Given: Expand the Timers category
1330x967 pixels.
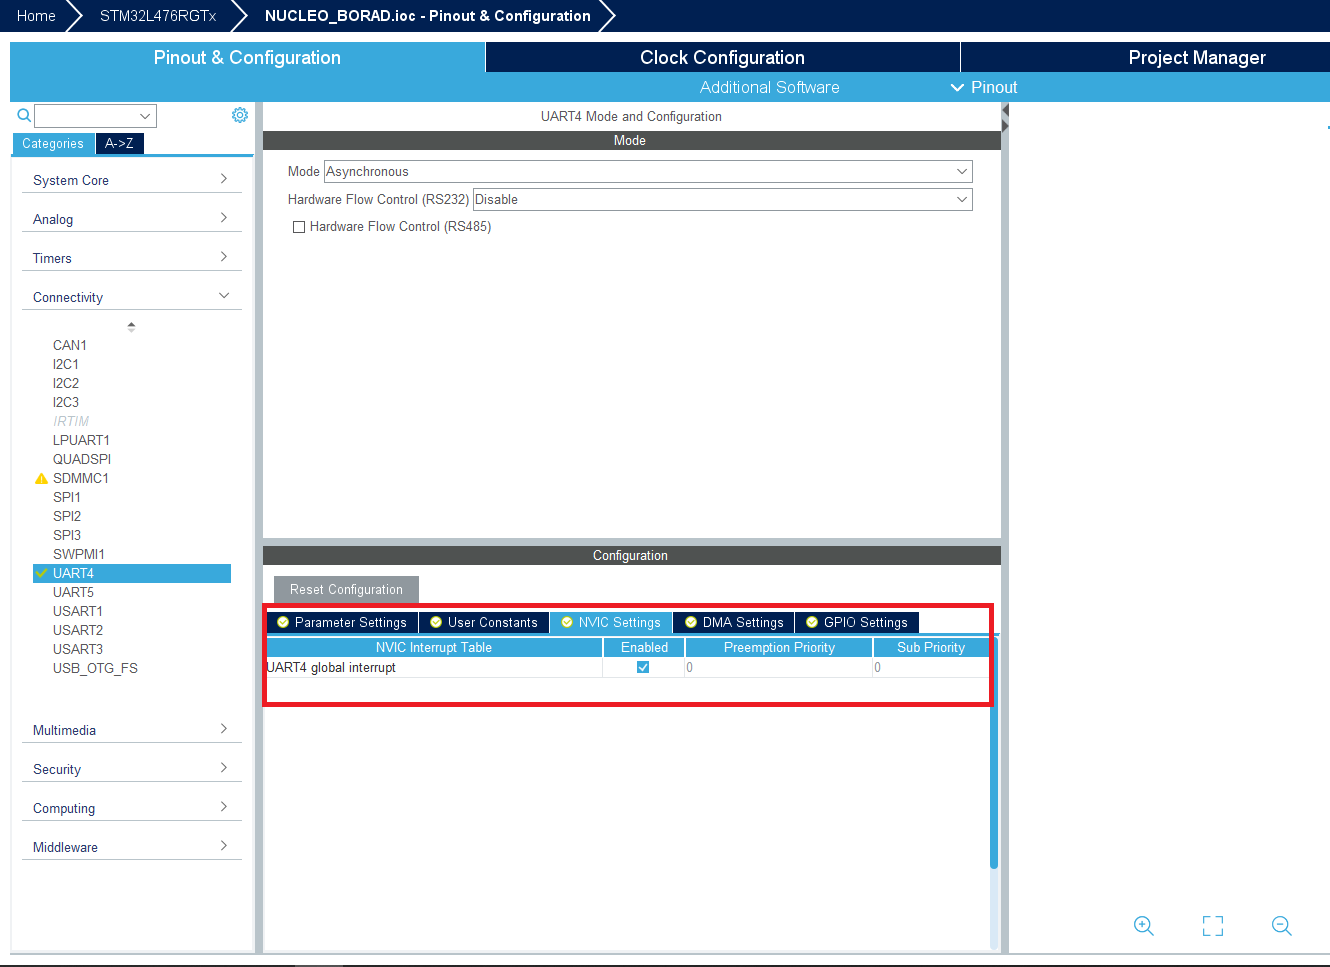Looking at the screenshot, I should point(131,258).
